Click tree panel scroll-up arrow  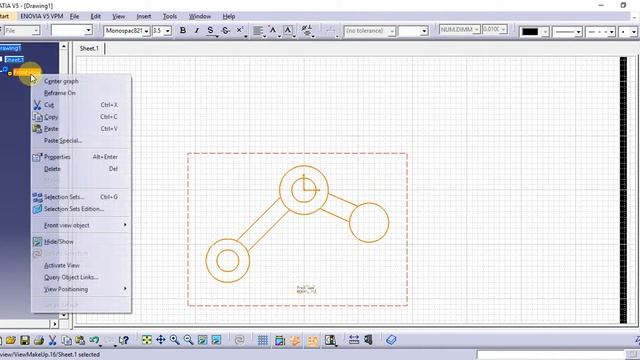point(64,47)
